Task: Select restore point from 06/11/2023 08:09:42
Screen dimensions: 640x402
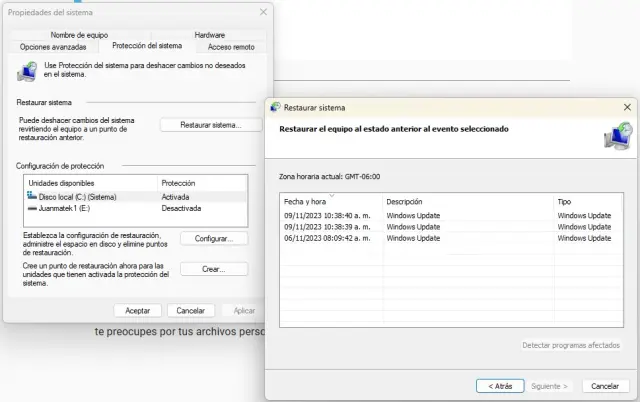Action: [331, 238]
